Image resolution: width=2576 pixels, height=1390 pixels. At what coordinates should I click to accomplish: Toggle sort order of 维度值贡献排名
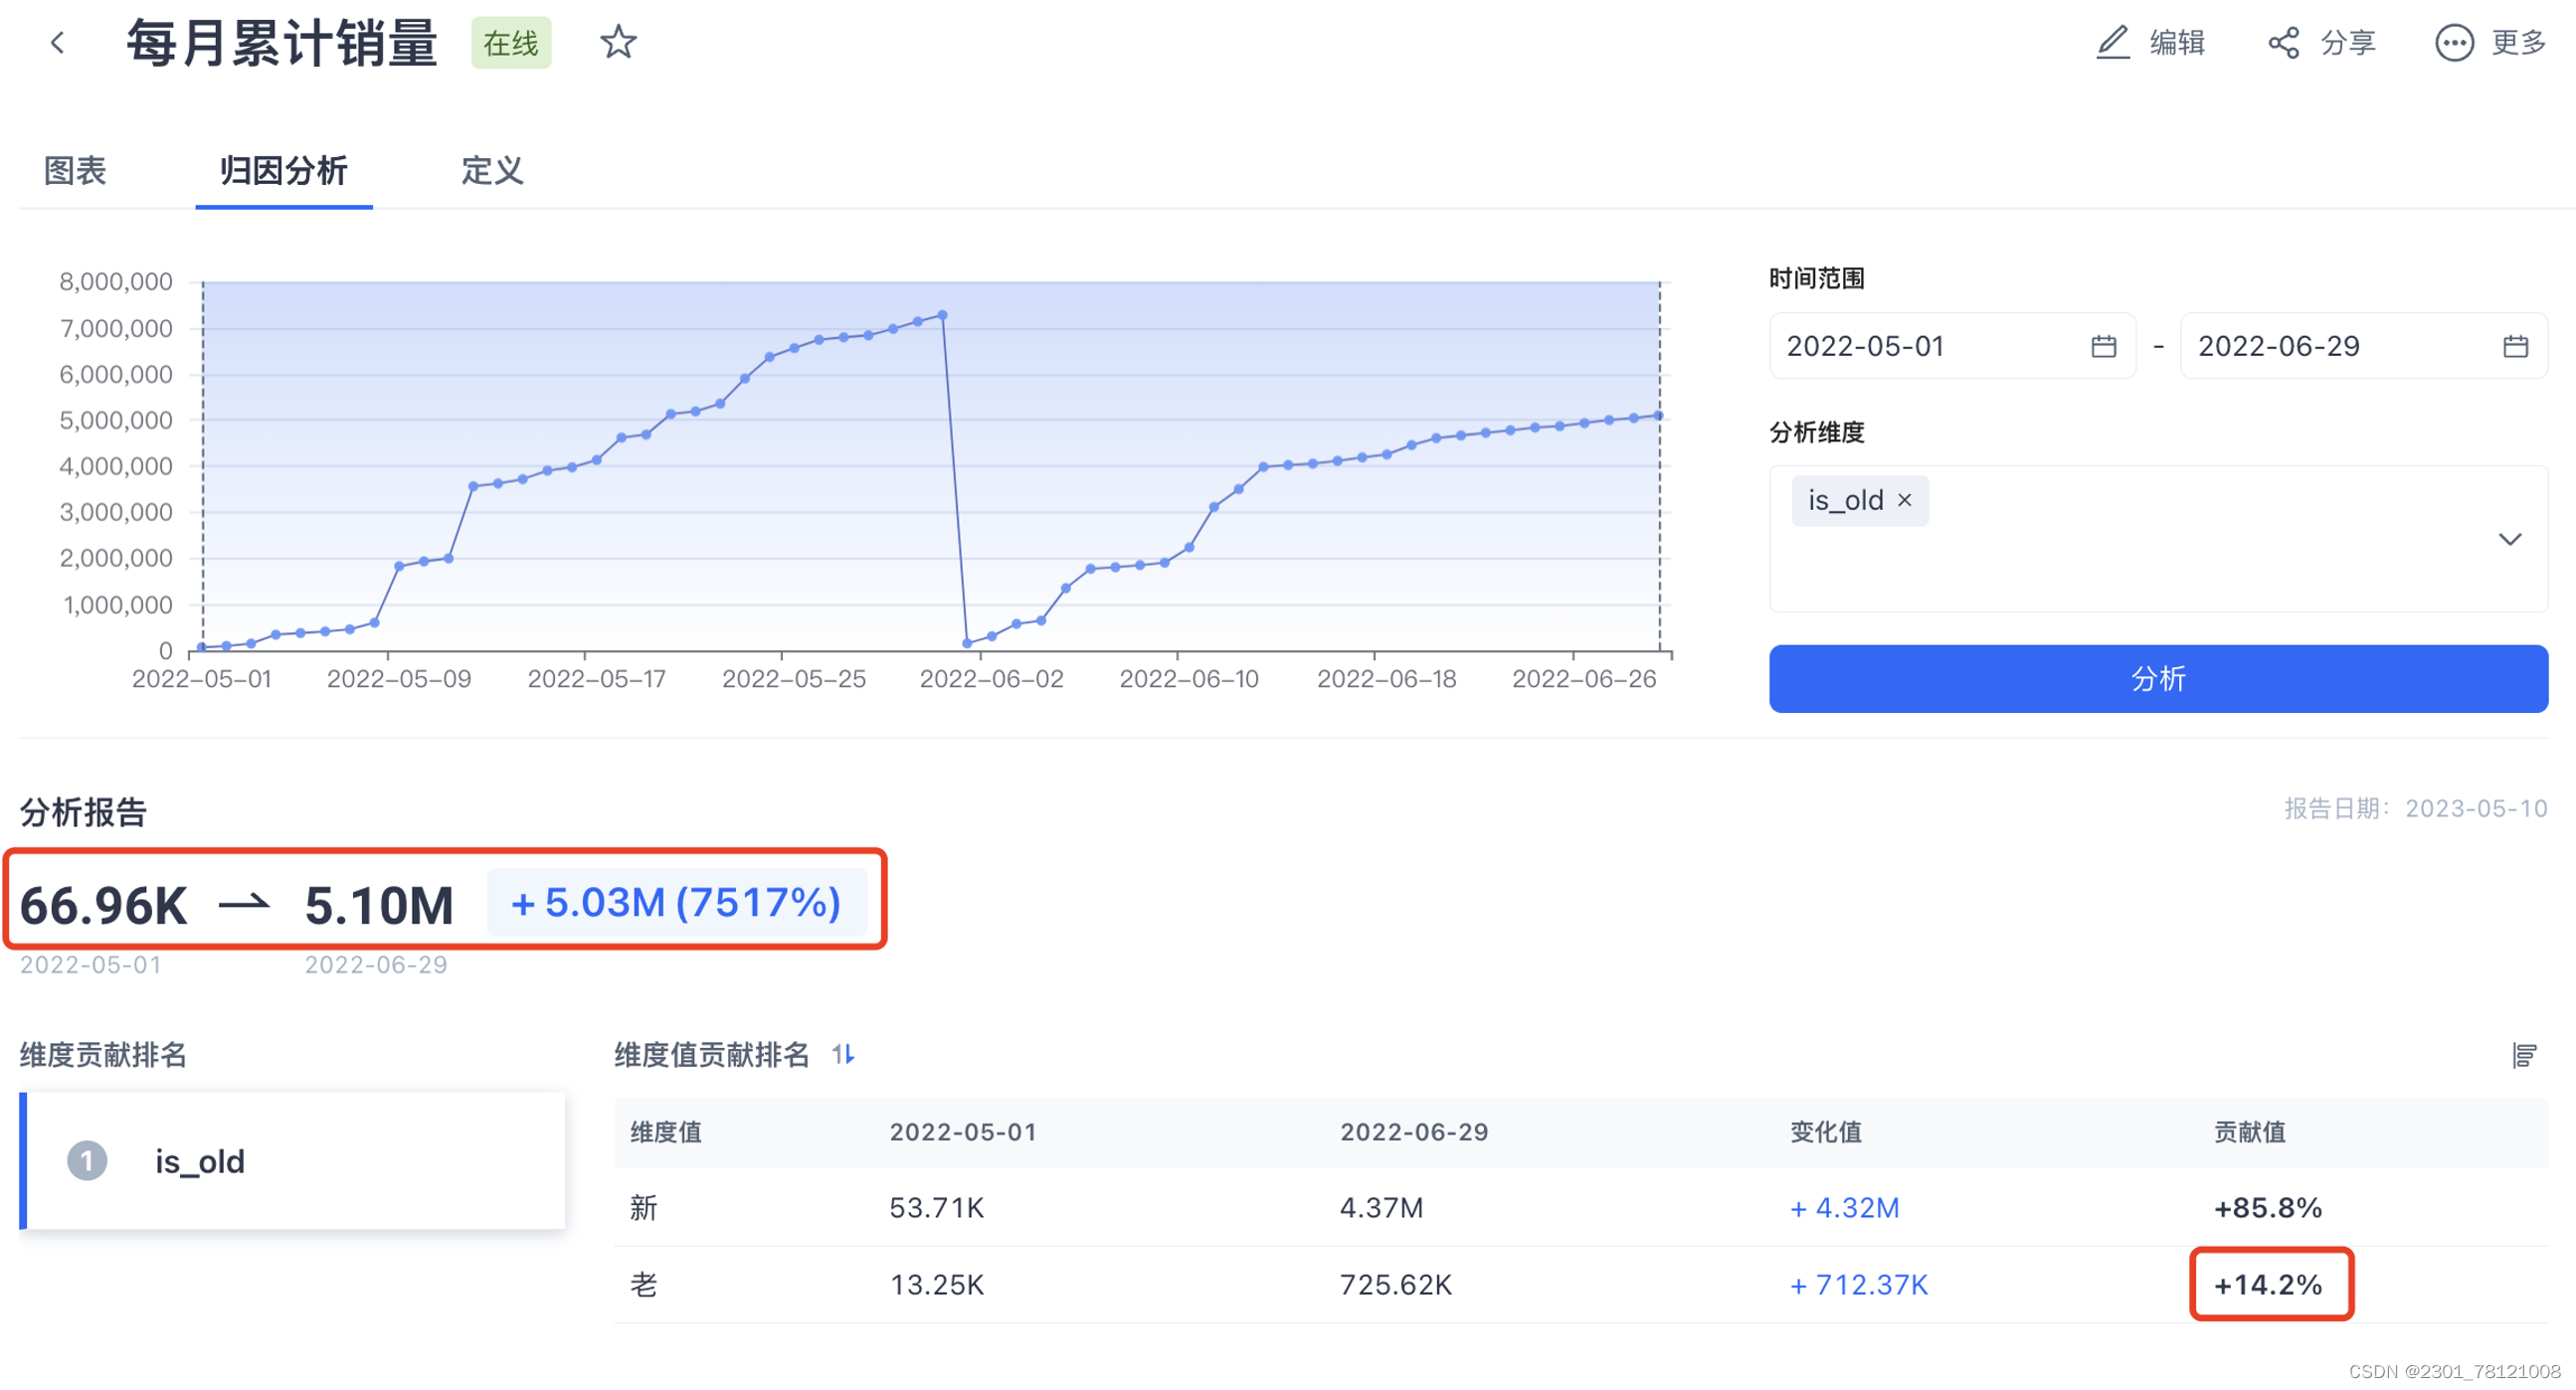843,1054
